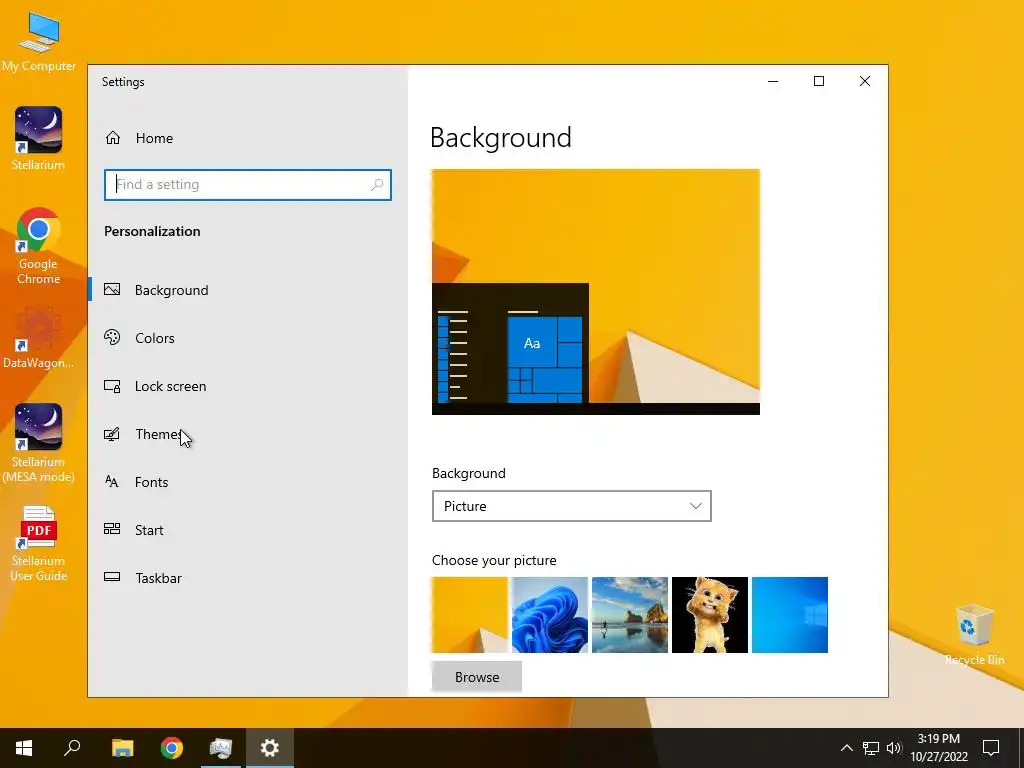Choose the blue Windows 10 logo wallpaper
The height and width of the screenshot is (768, 1024).
coord(790,615)
